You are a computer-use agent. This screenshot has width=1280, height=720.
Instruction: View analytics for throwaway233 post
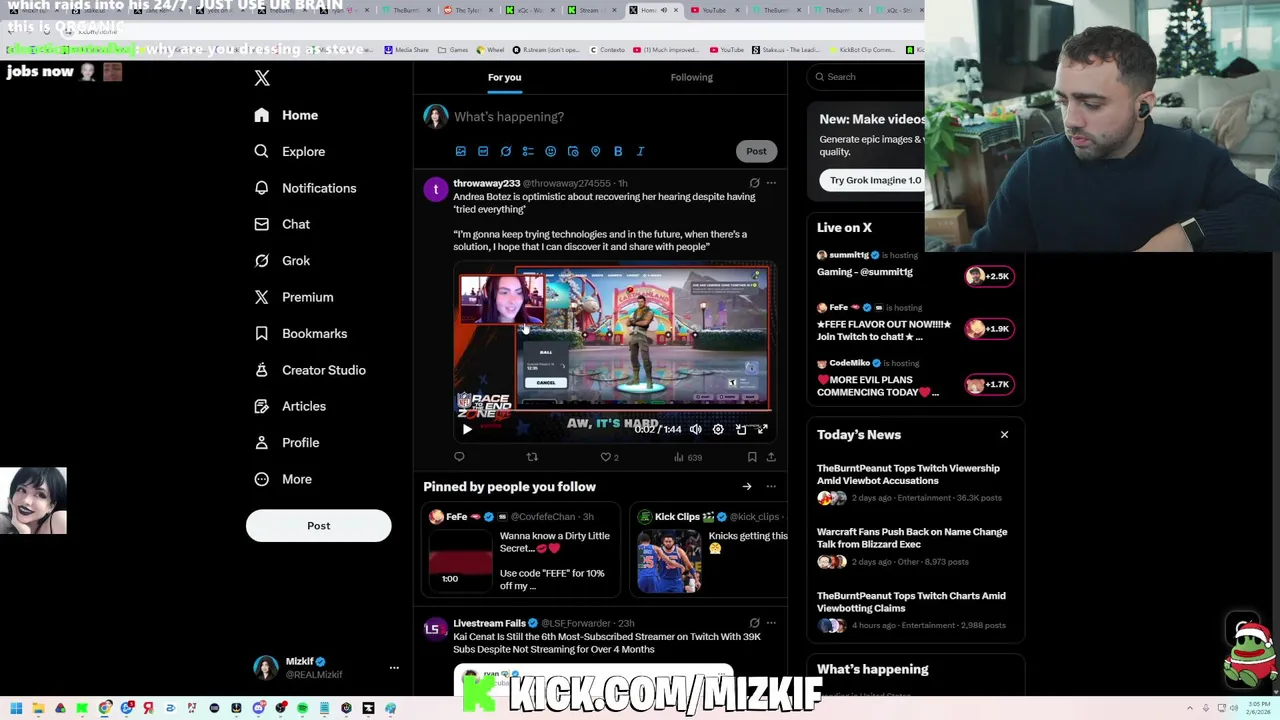click(x=687, y=457)
